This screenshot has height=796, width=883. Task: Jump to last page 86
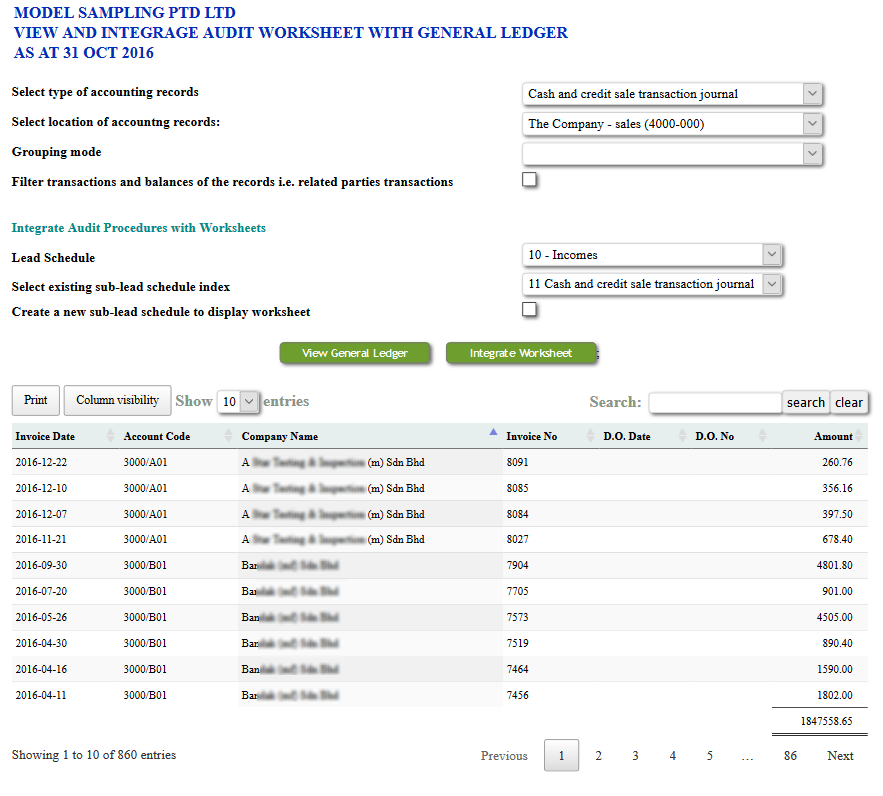coord(790,756)
